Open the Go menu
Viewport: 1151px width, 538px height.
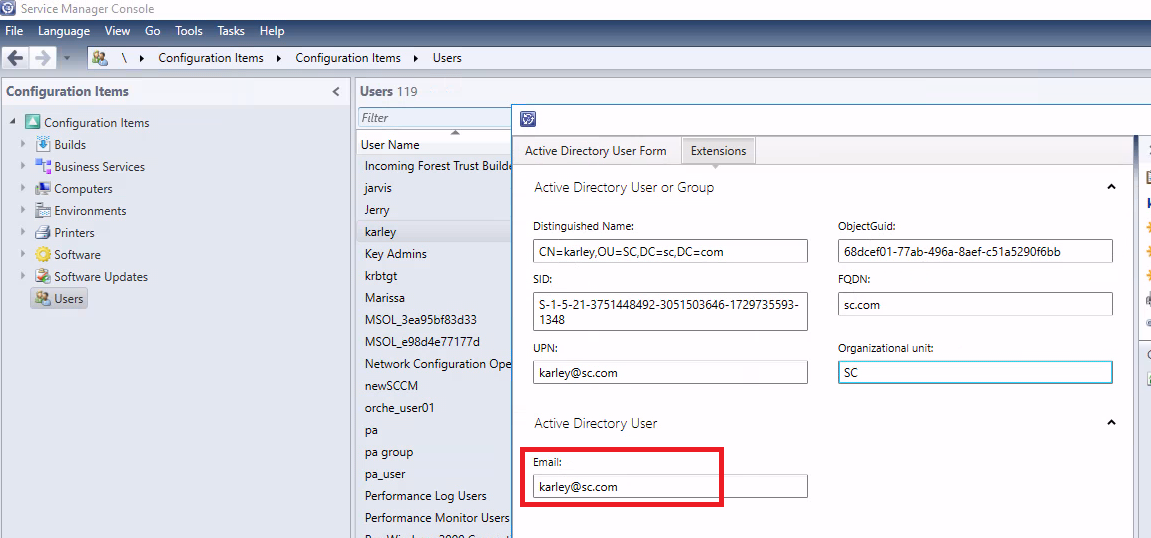pos(153,31)
